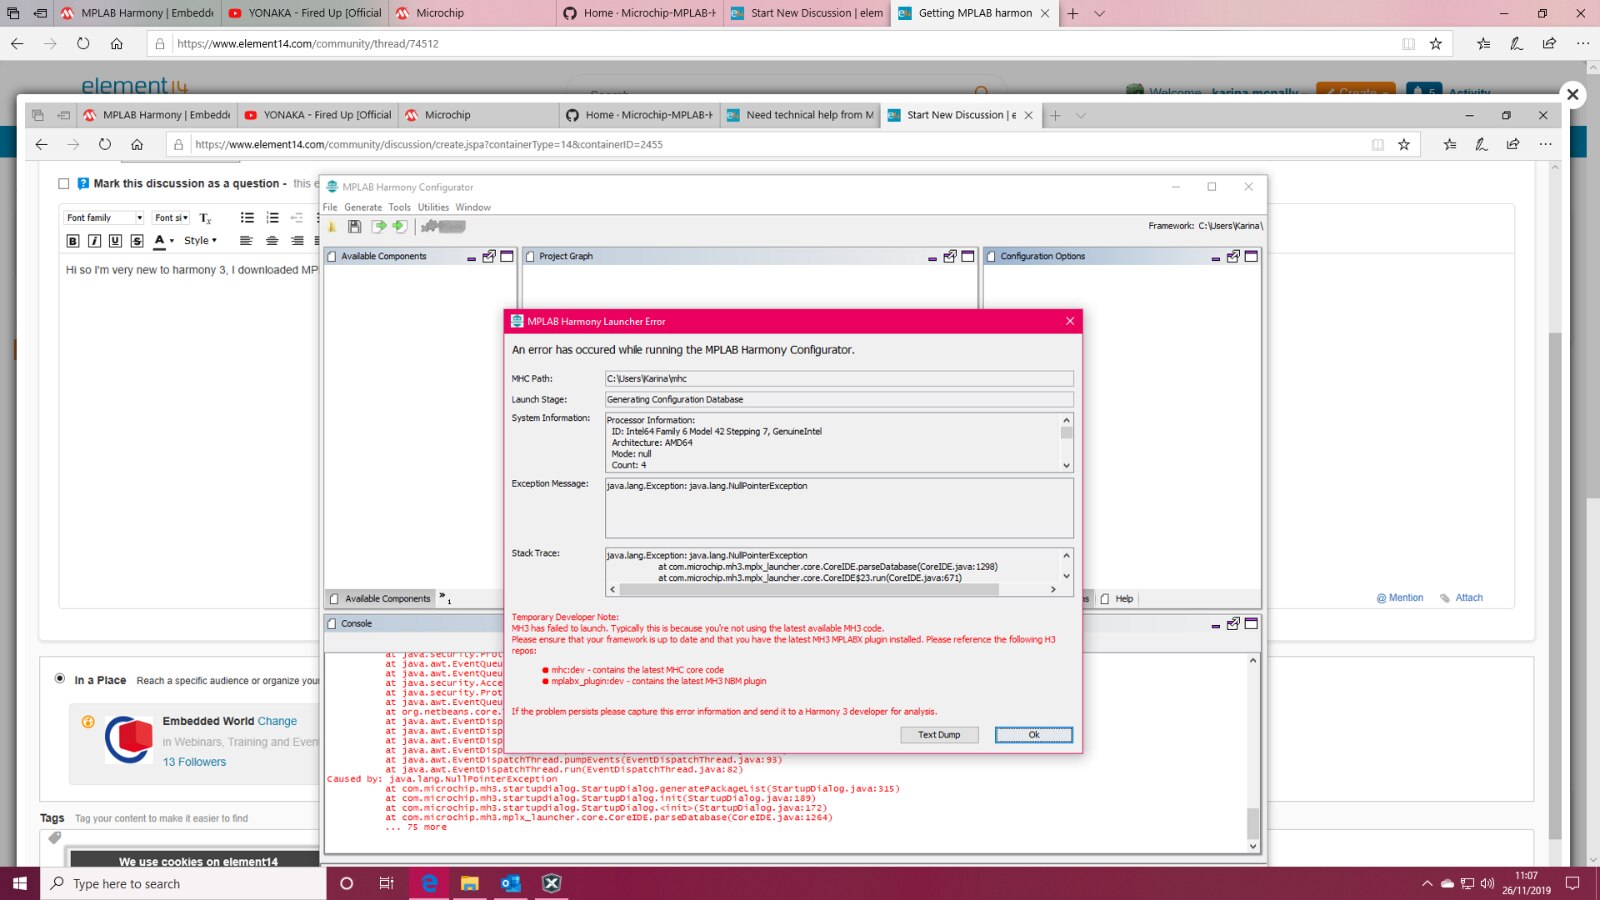Click the first green arrow export icon in Harmony toolbar
1600x900 pixels.
pos(379,227)
